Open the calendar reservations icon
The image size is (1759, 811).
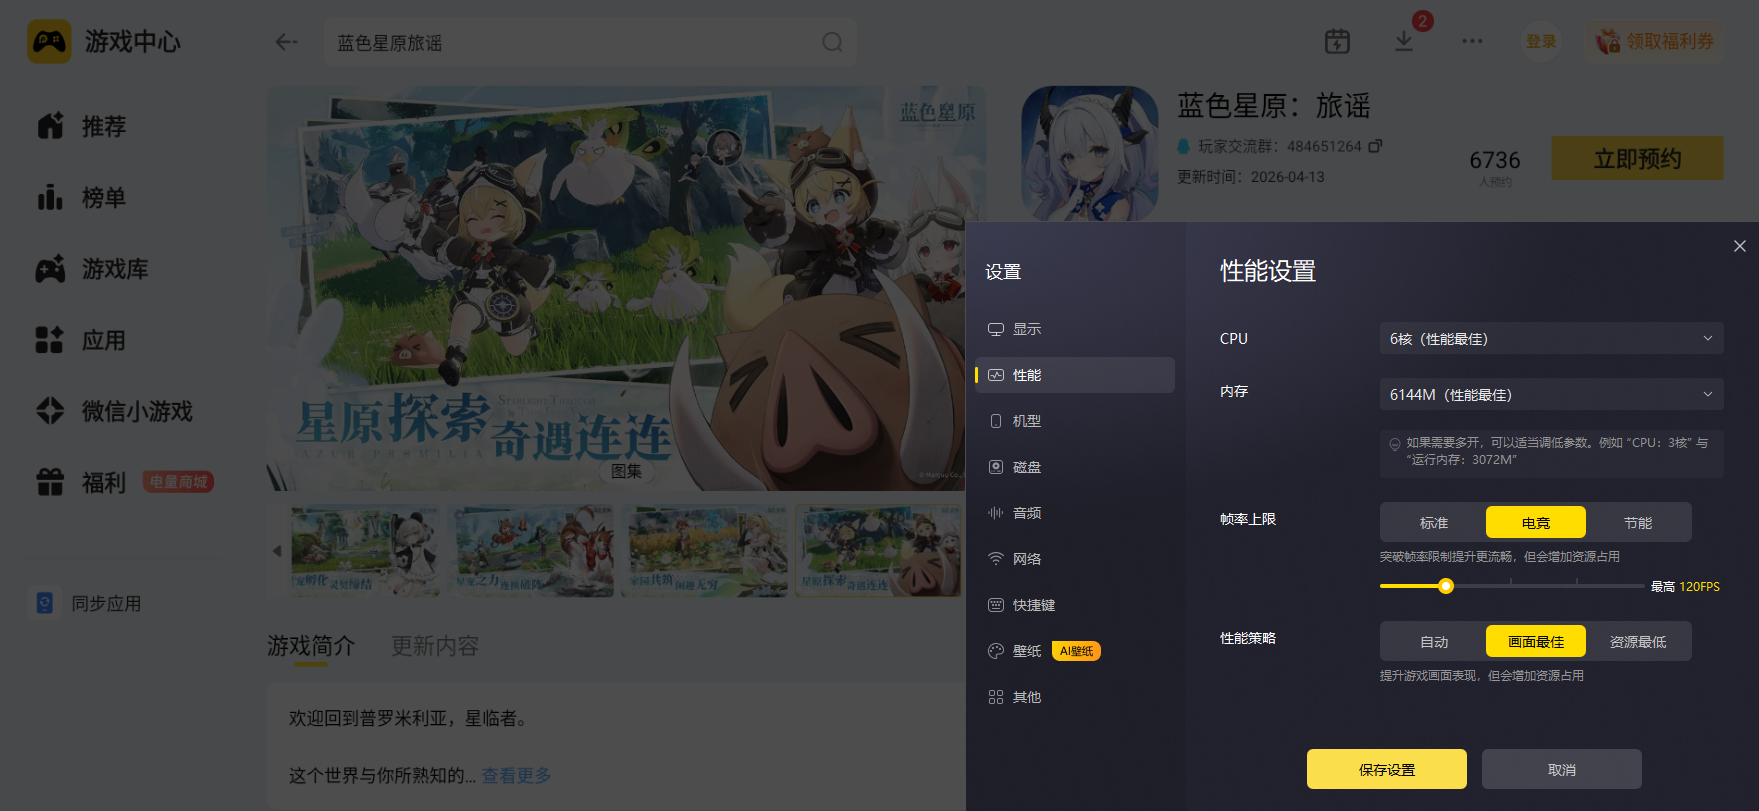[1337, 41]
